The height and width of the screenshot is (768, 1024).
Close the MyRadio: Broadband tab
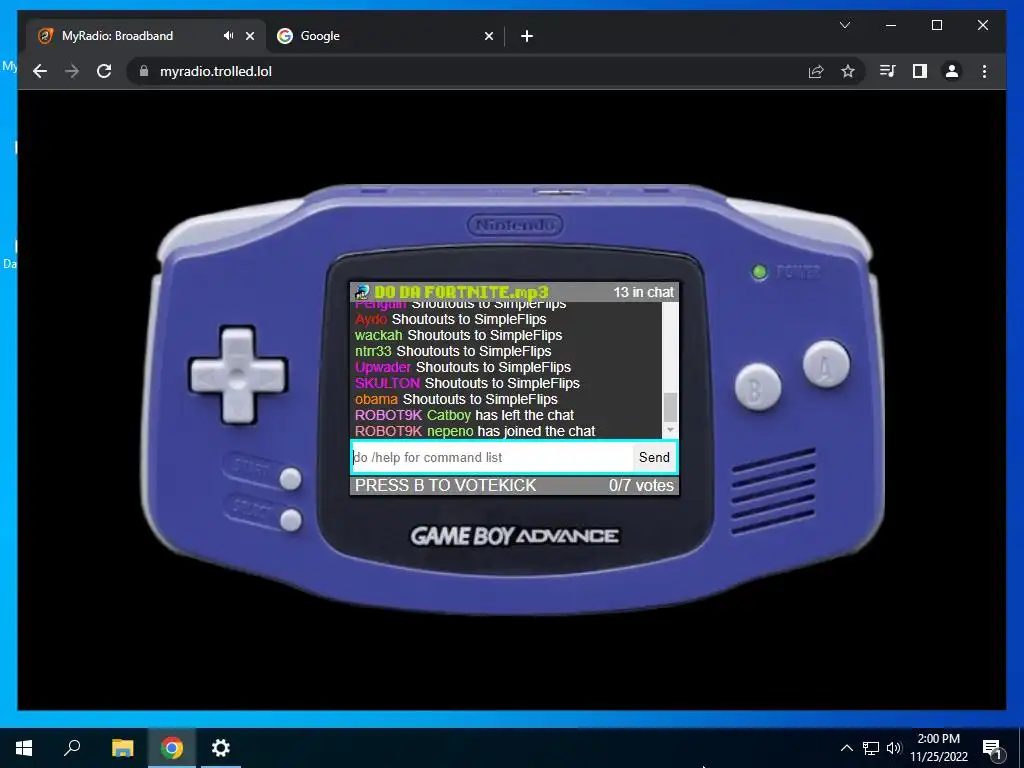[x=249, y=36]
